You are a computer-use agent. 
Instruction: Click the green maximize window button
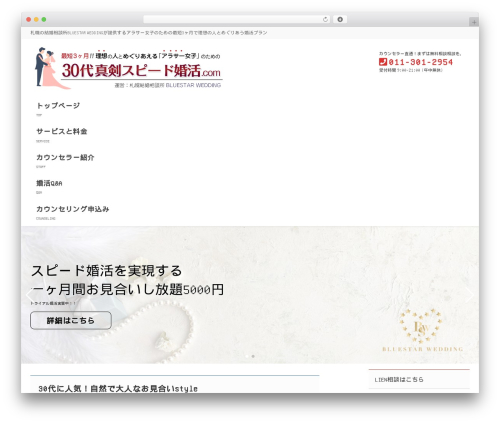coord(44,19)
